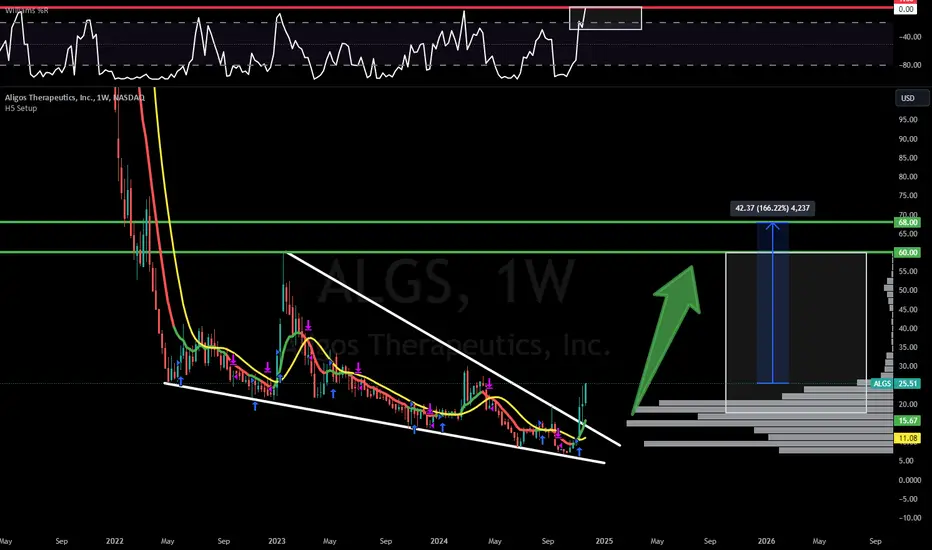Click the 2025 label on time axis

604,541
